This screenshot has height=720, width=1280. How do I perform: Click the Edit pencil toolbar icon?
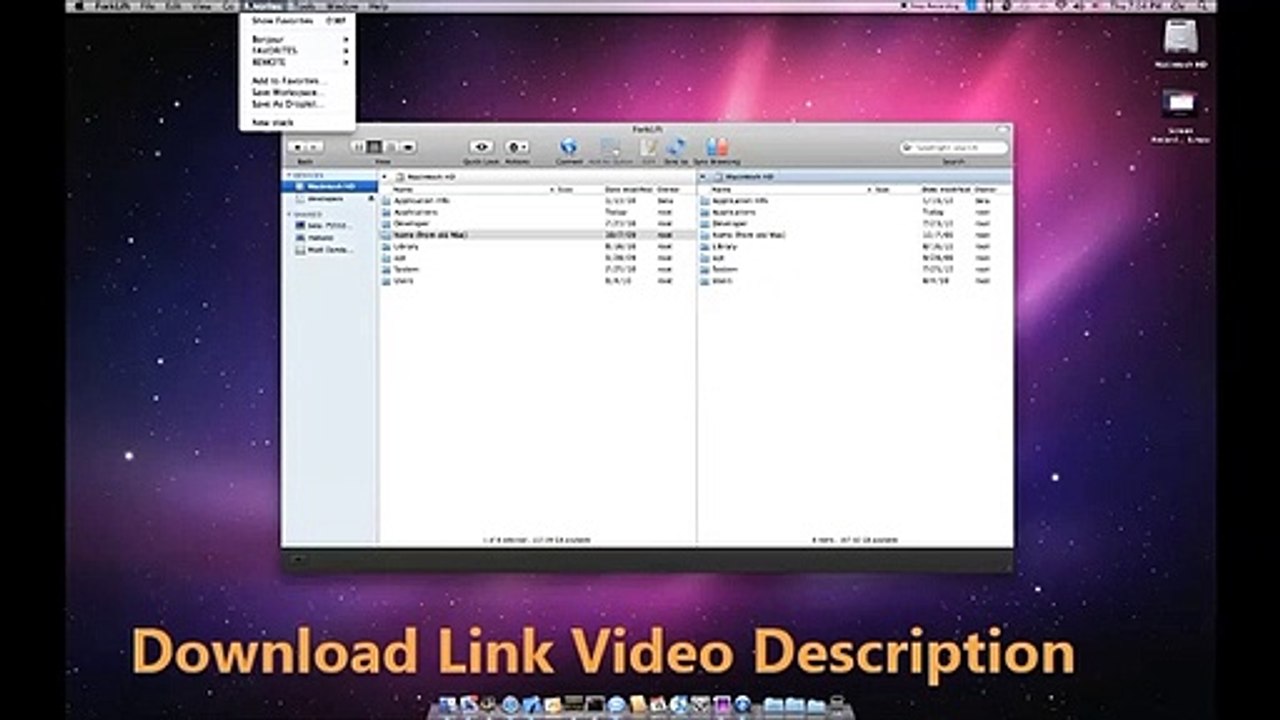click(x=648, y=147)
